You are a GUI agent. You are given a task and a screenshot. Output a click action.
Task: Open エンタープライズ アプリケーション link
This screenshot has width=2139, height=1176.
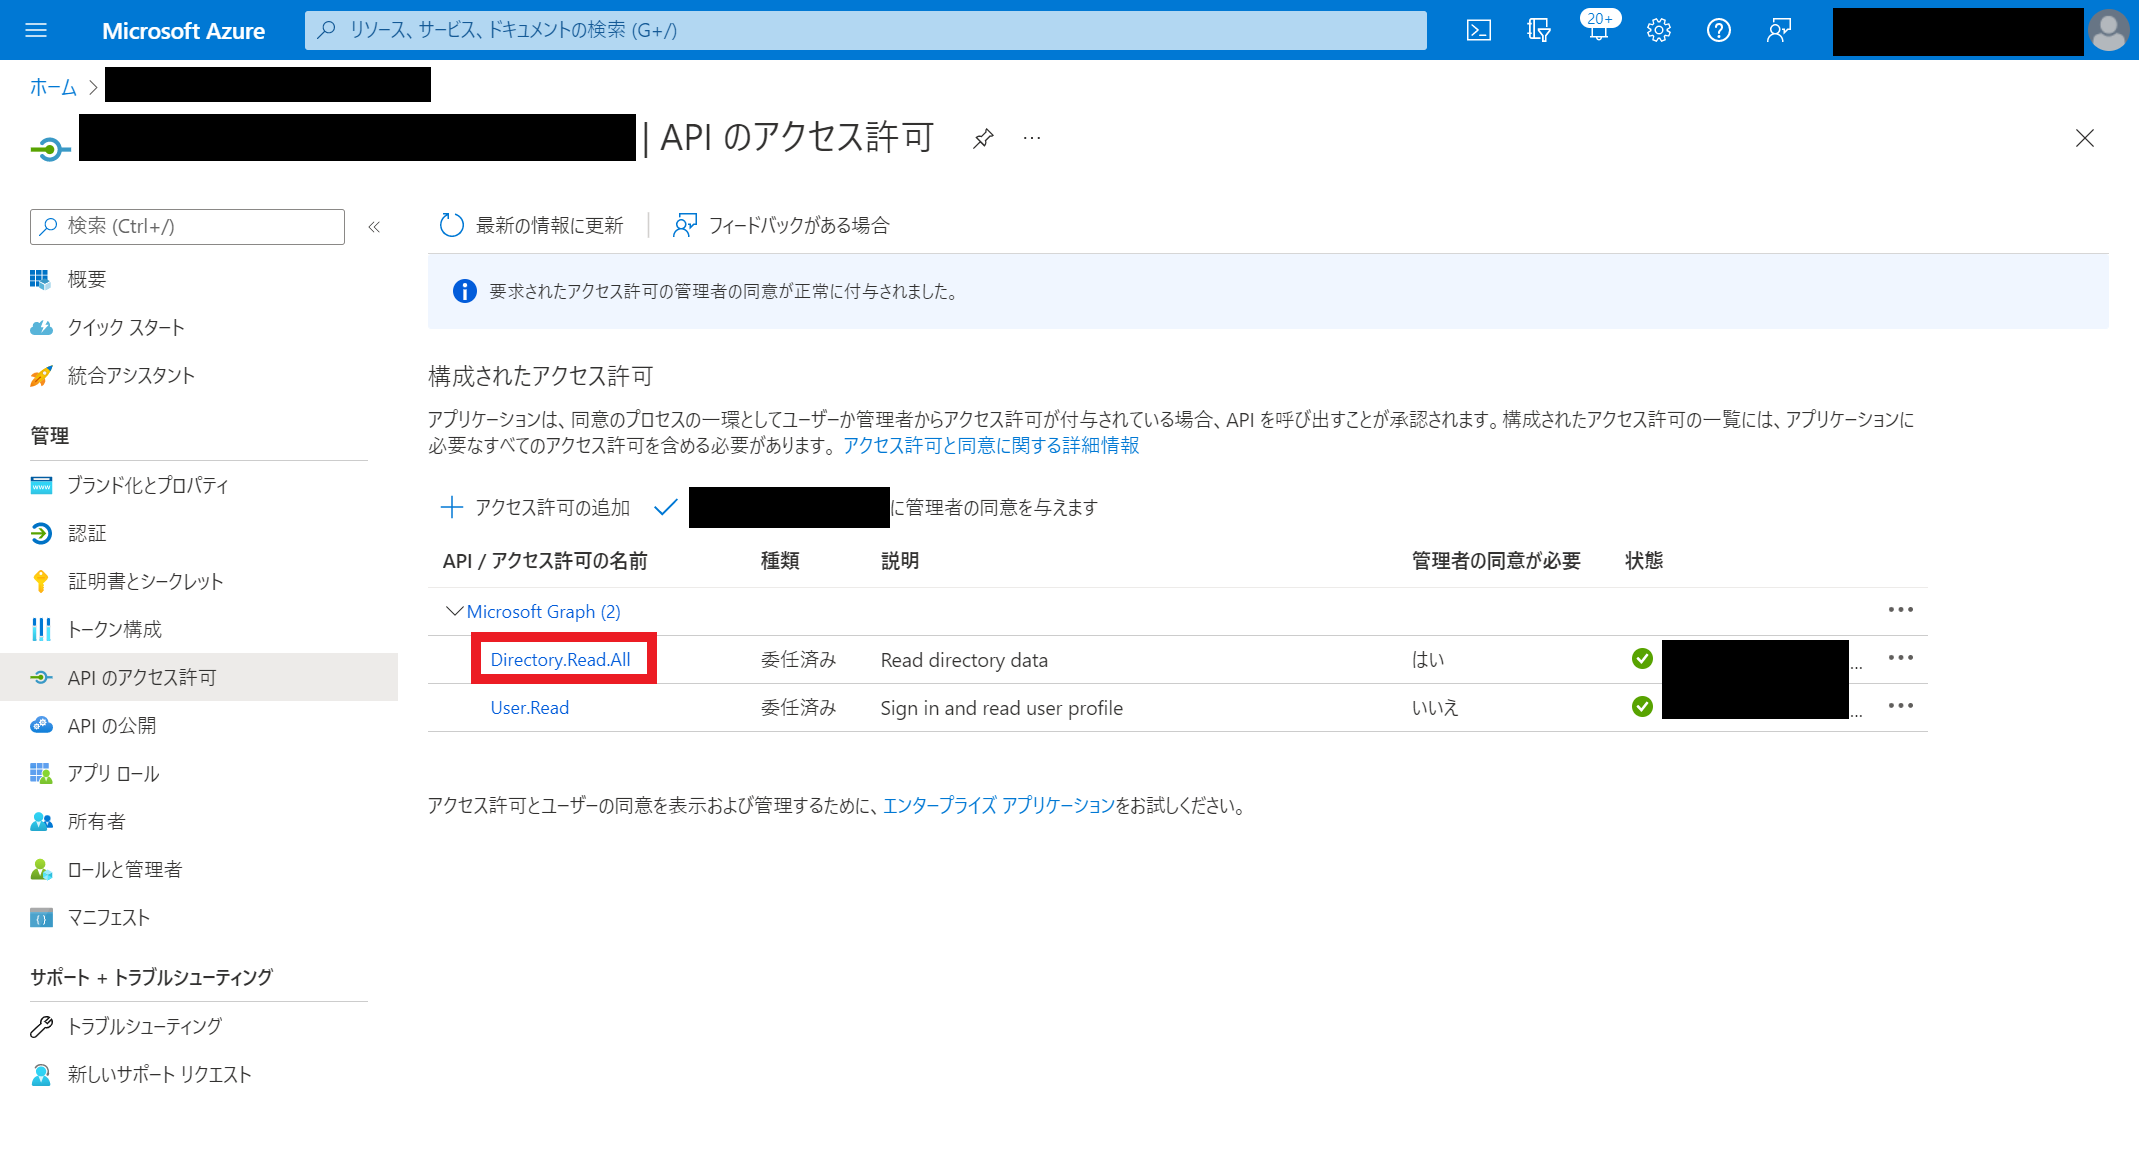pos(998,805)
